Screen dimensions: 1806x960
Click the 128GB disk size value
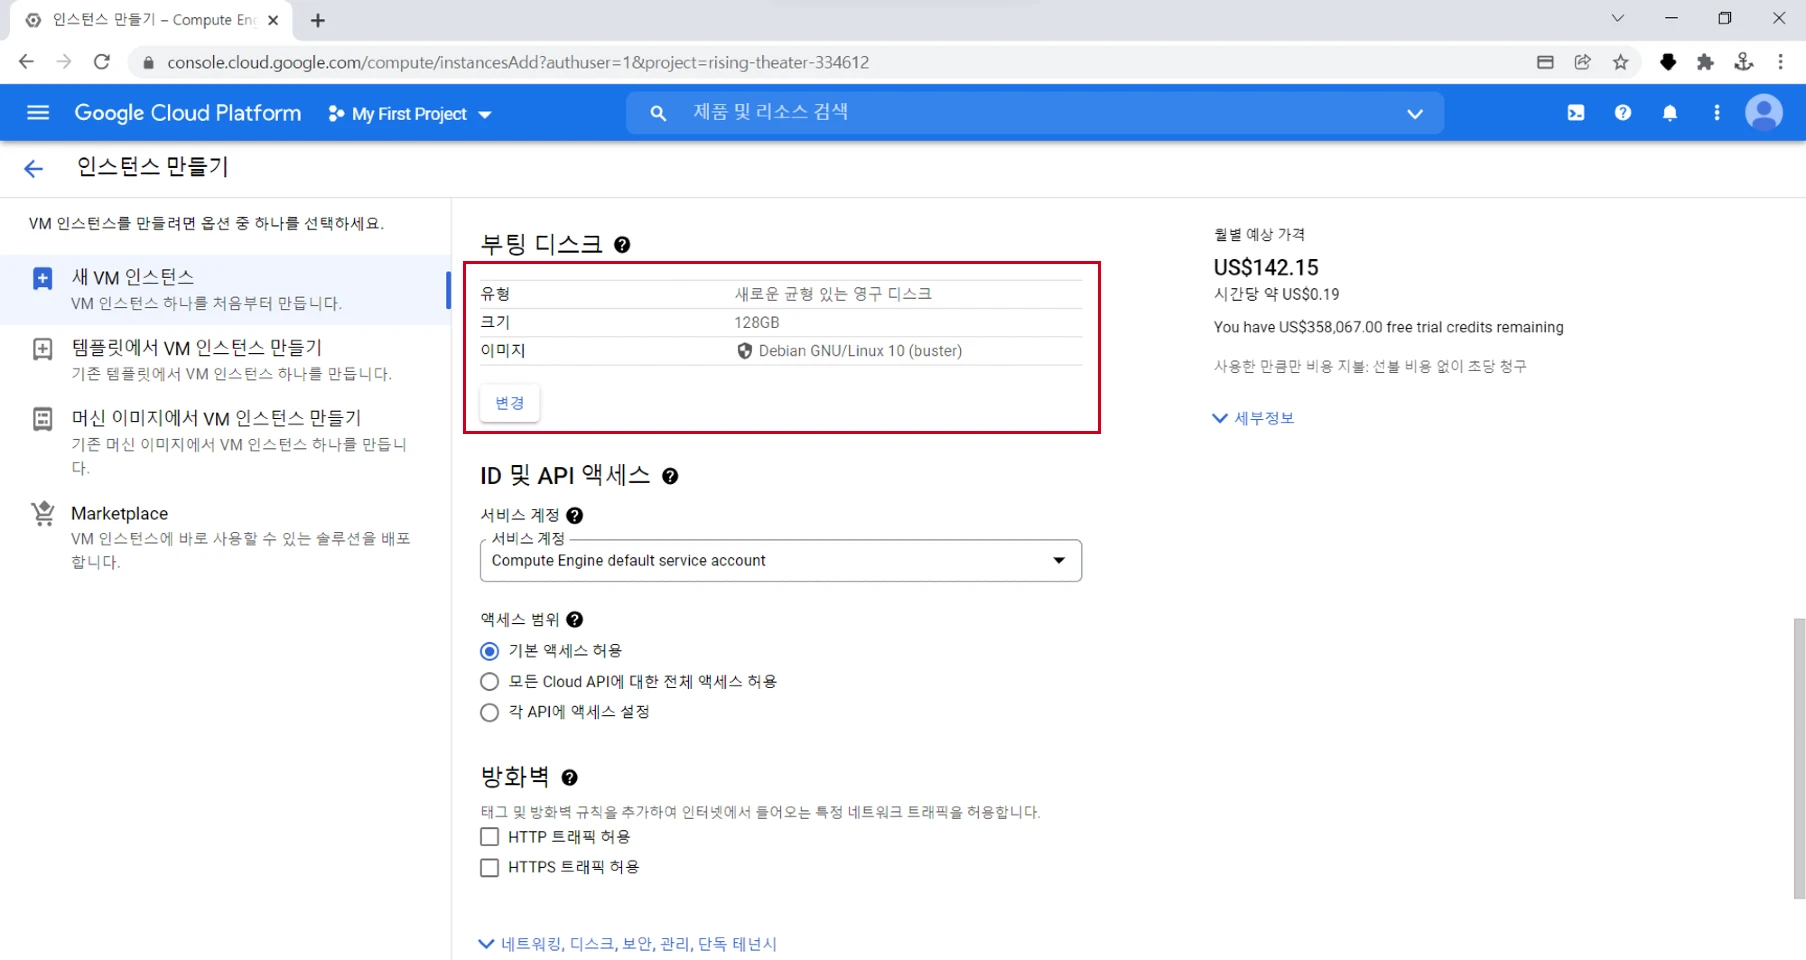click(x=756, y=322)
